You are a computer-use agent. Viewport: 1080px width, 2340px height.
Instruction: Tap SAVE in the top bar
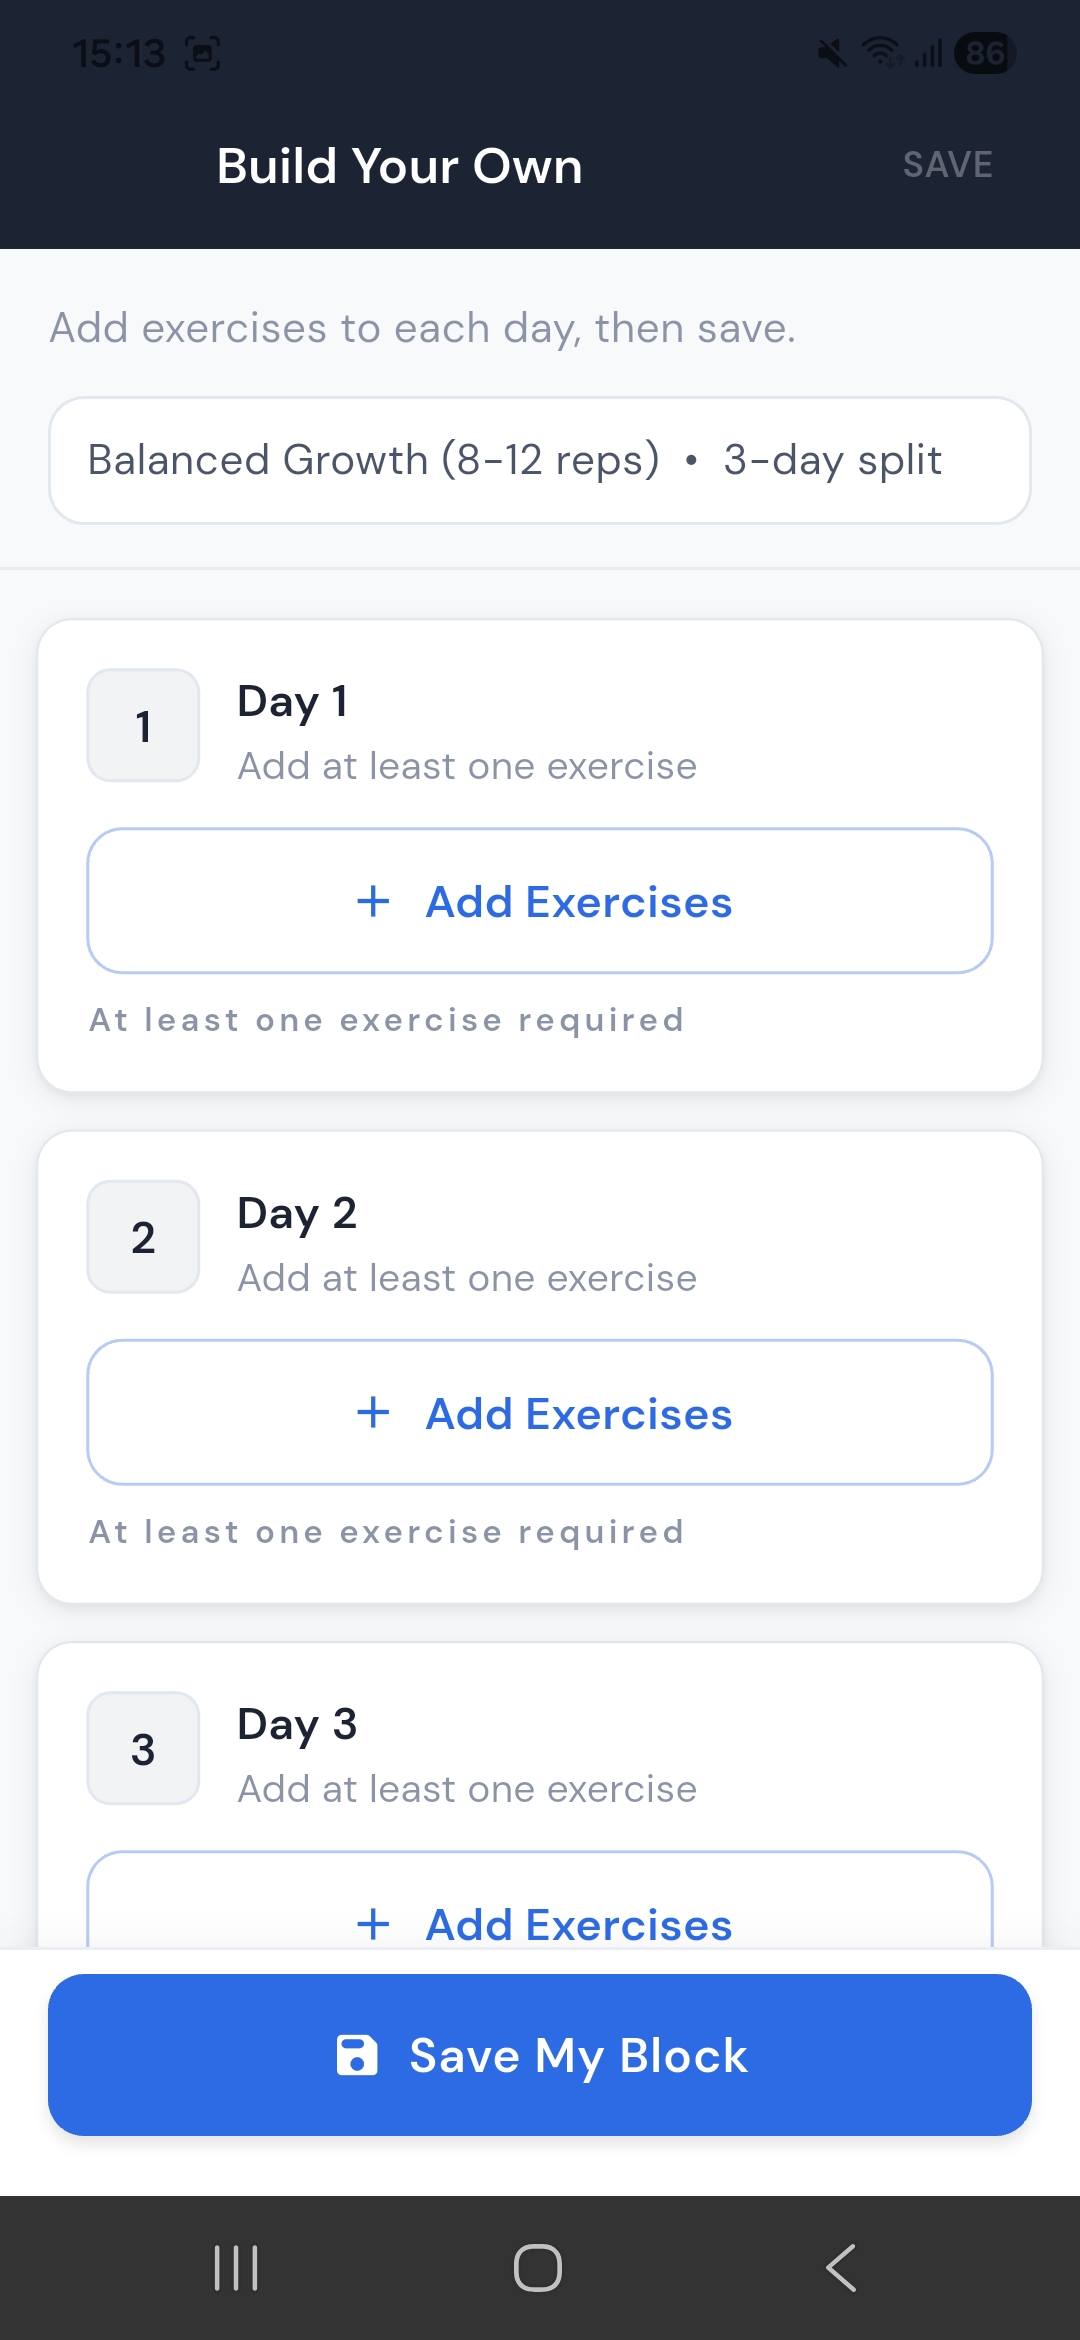pos(947,164)
